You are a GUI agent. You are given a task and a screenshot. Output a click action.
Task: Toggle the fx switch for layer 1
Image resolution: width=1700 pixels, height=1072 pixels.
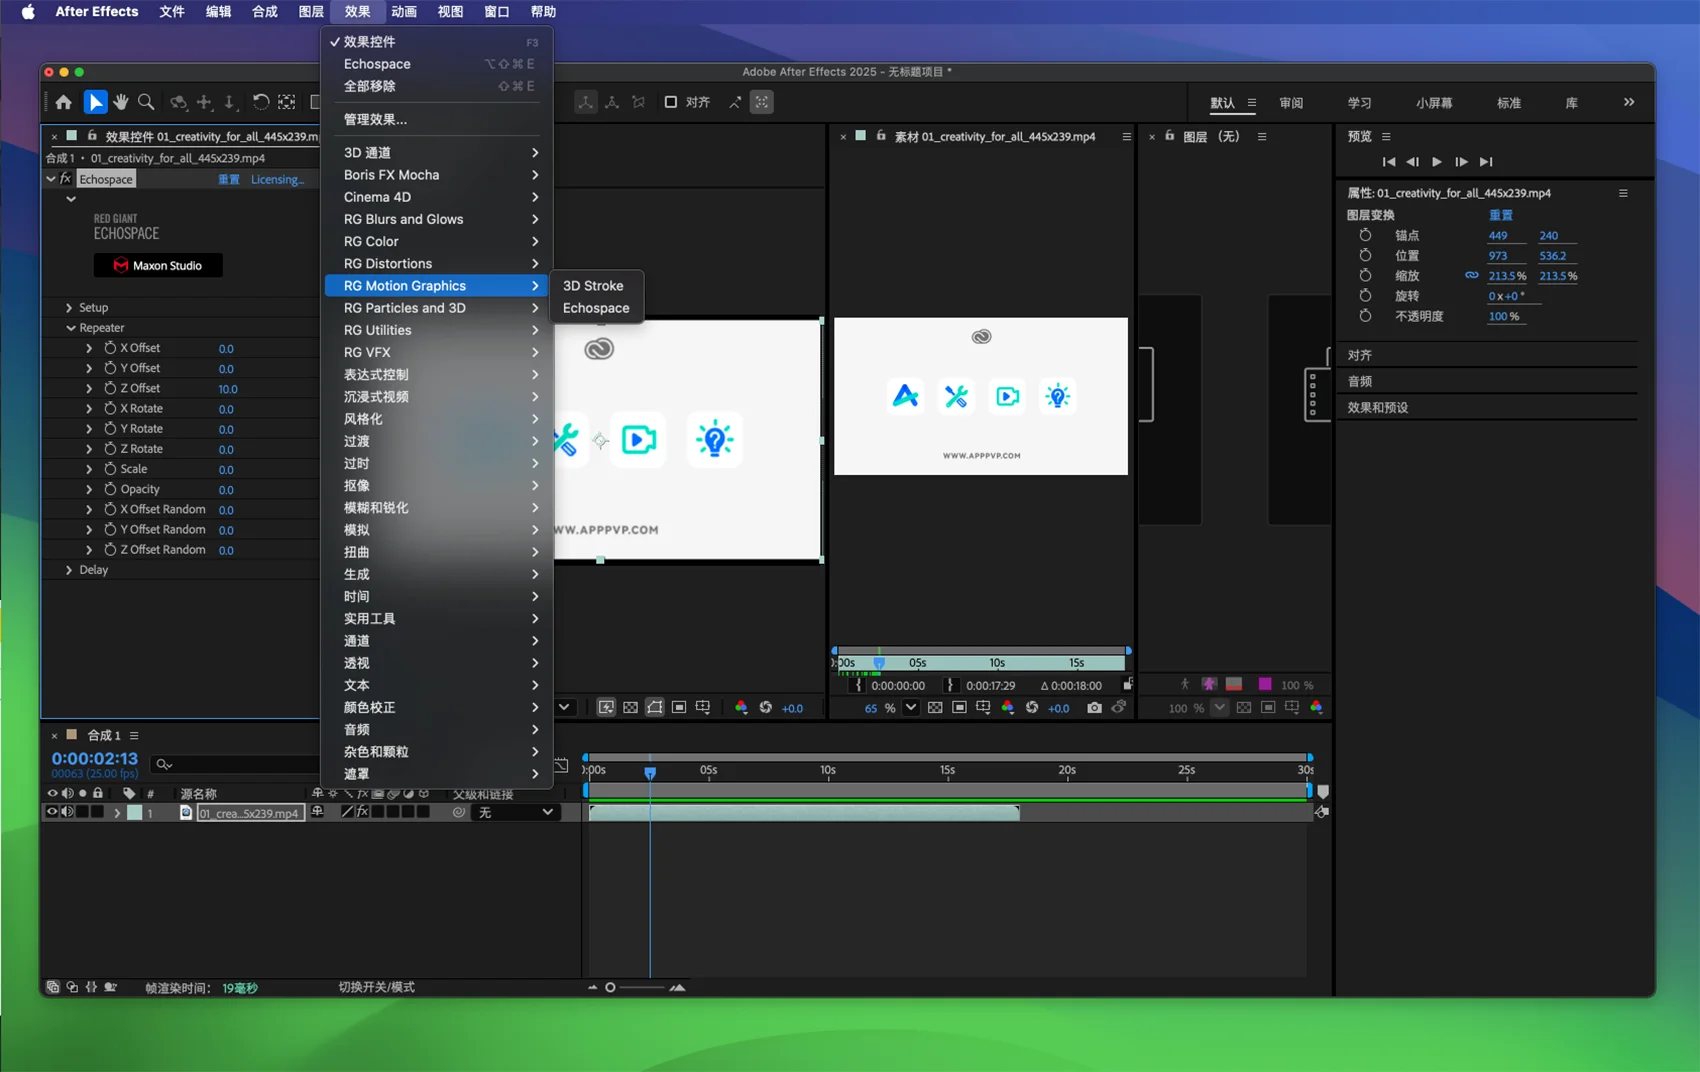[x=363, y=812]
